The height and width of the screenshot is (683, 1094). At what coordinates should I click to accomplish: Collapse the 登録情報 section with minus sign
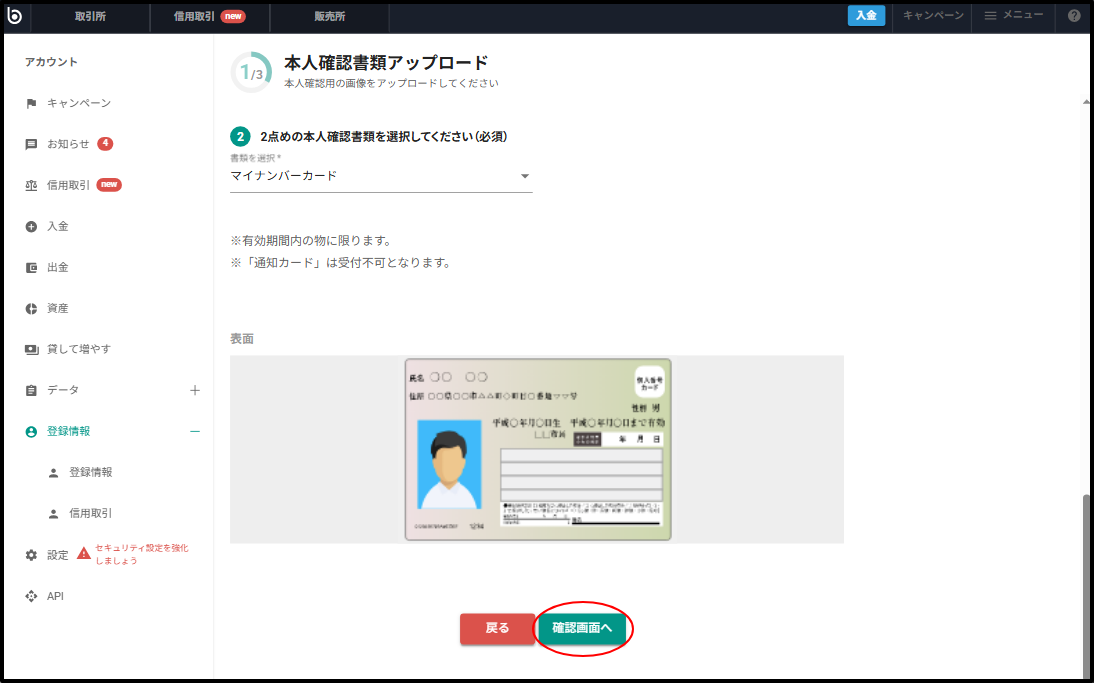pyautogui.click(x=194, y=430)
